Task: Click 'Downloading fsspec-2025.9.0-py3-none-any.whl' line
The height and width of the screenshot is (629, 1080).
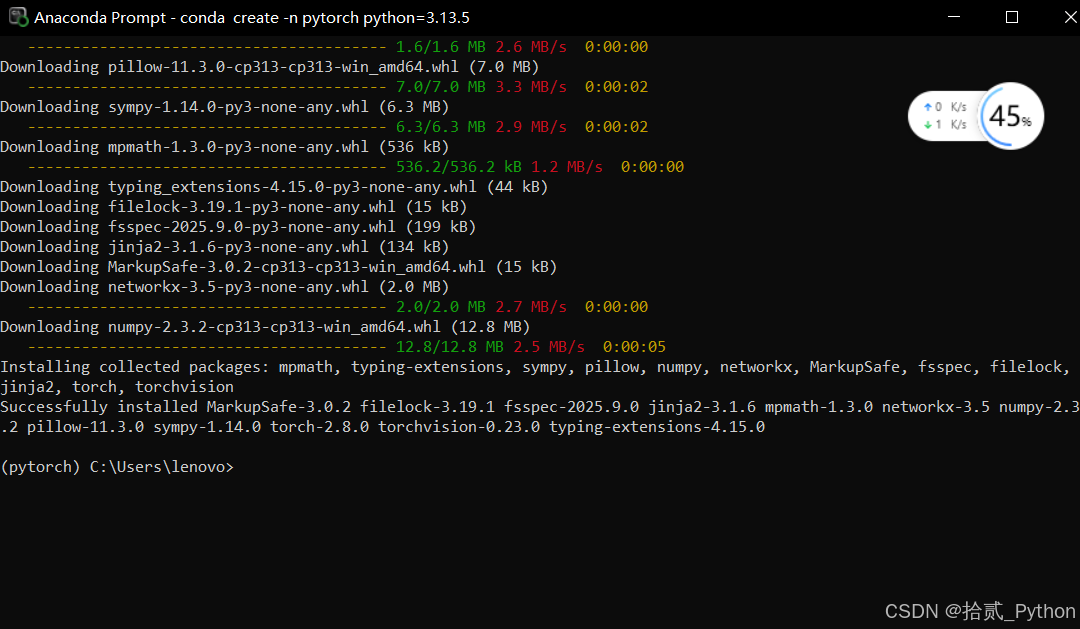Action: [x=238, y=227]
